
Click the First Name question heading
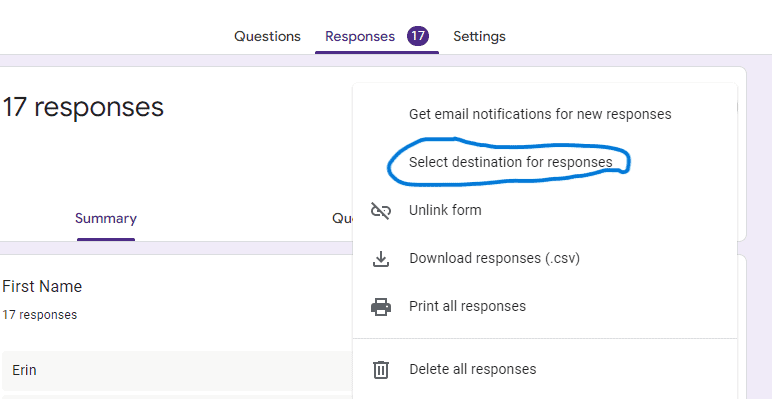tap(42, 286)
